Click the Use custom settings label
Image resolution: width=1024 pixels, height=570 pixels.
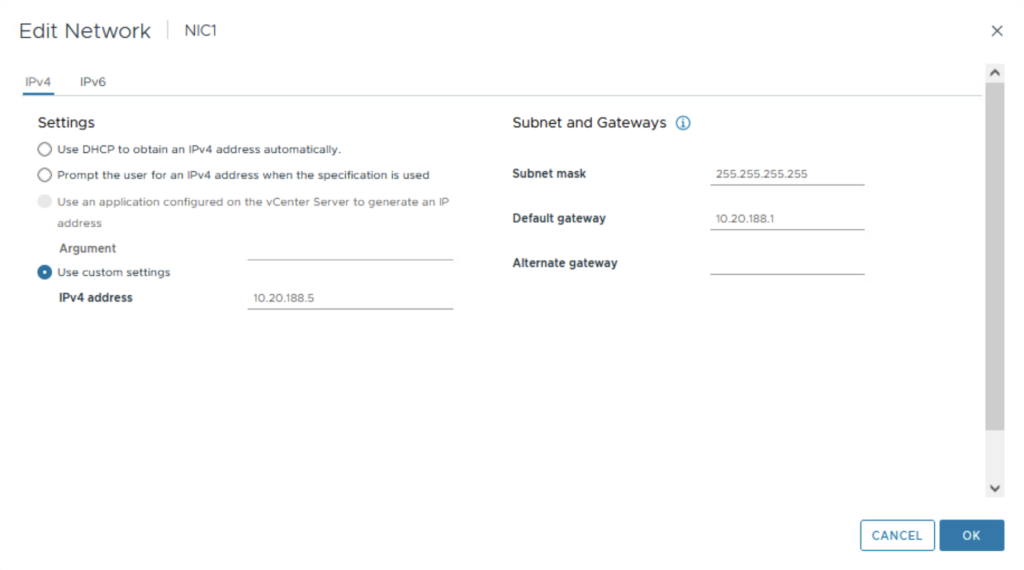click(114, 272)
